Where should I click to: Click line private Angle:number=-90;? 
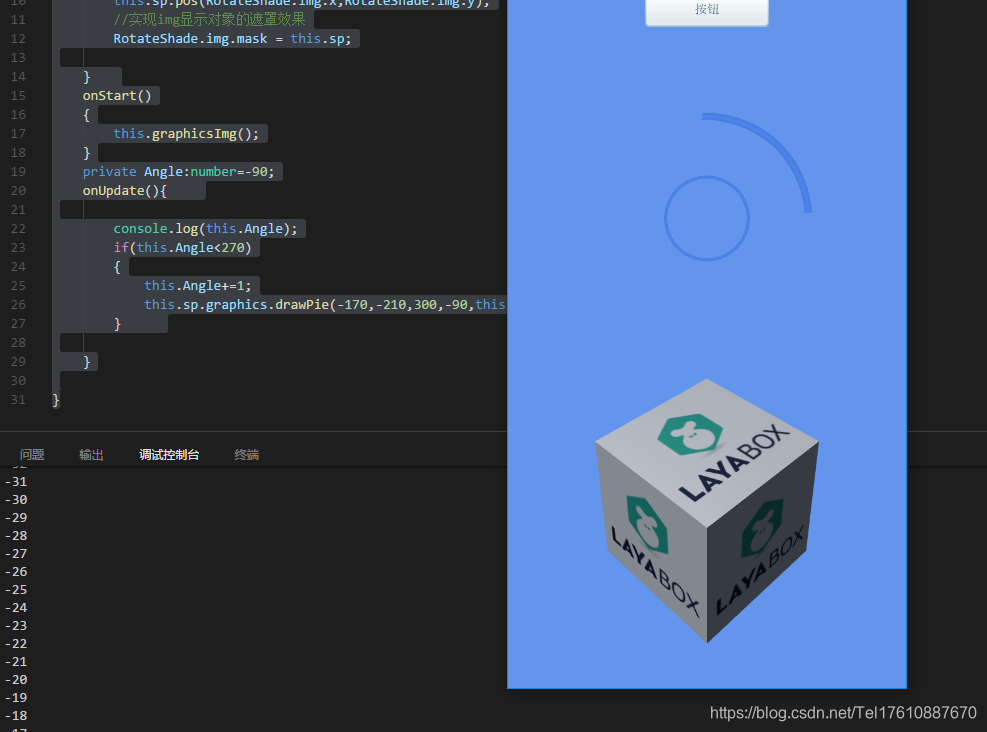179,172
